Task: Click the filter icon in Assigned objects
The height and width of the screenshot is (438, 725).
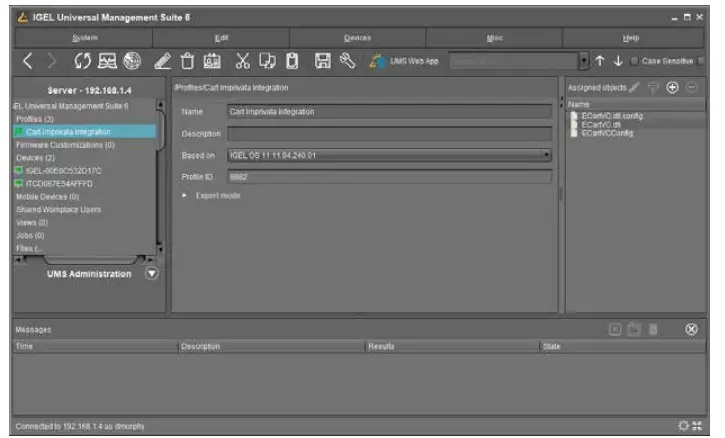Action: coord(652,87)
